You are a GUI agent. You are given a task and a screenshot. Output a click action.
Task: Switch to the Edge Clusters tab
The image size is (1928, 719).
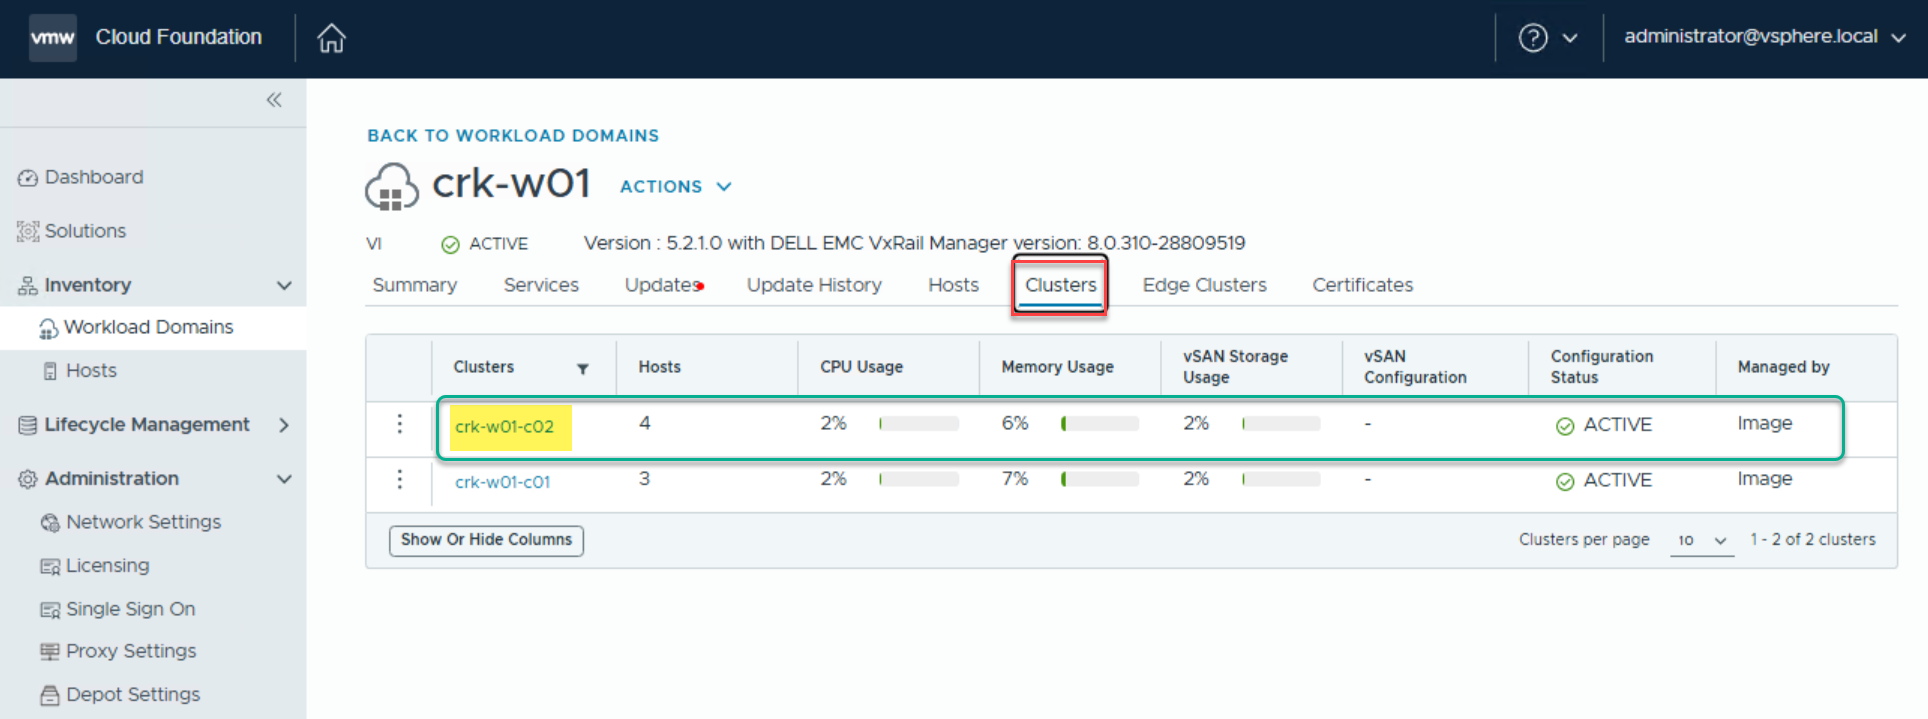pos(1204,285)
